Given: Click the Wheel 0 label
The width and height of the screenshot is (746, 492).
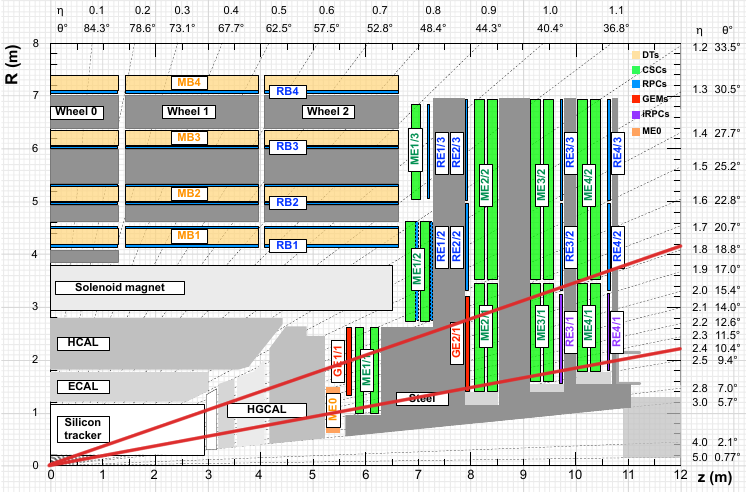Looking at the screenshot, I should (x=77, y=112).
